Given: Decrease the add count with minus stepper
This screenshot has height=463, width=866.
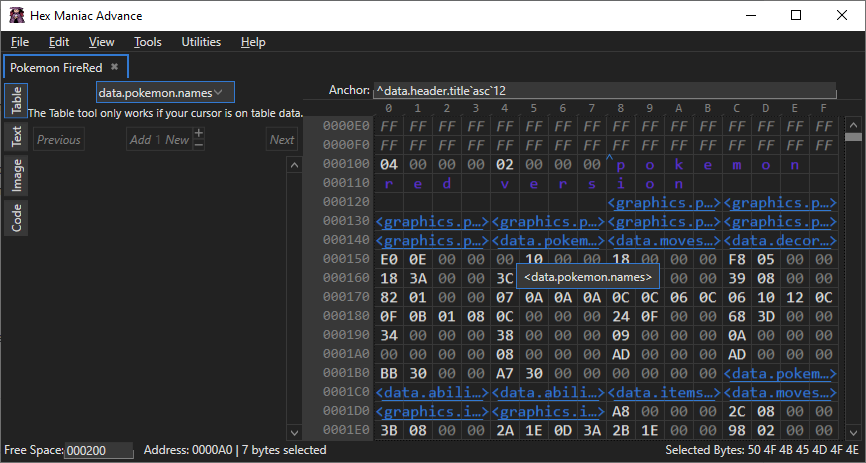Looking at the screenshot, I should [199, 145].
